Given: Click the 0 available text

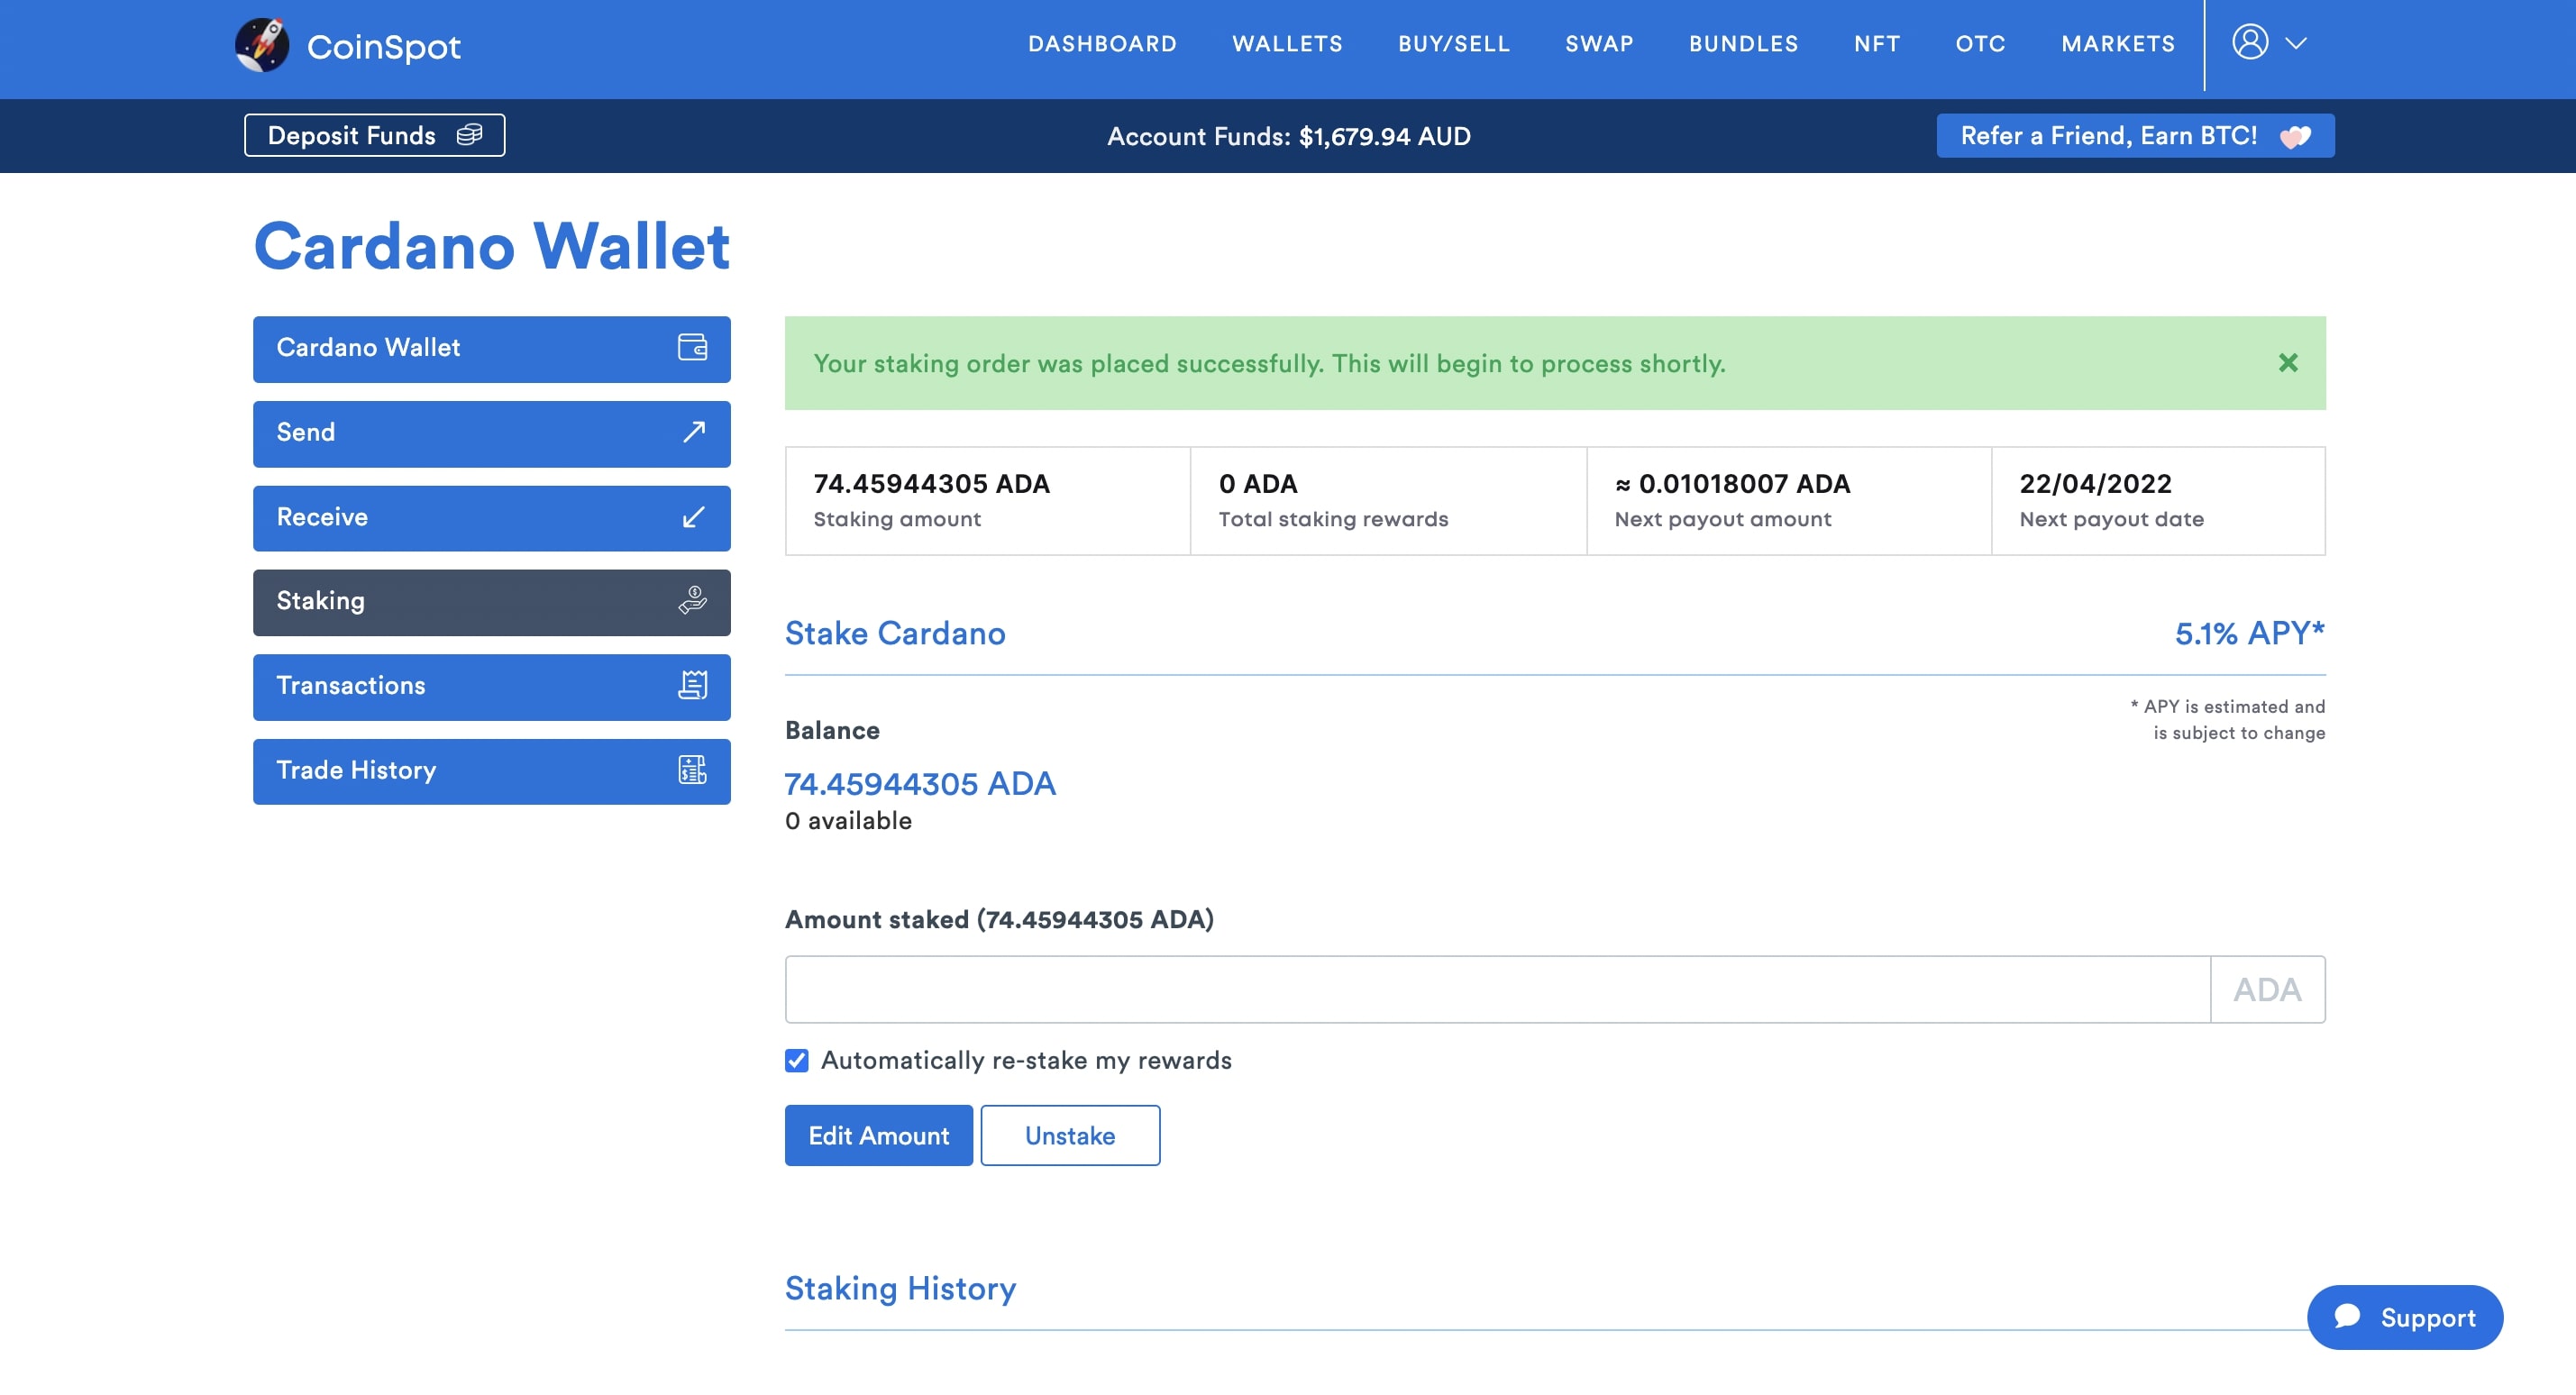Looking at the screenshot, I should [848, 820].
